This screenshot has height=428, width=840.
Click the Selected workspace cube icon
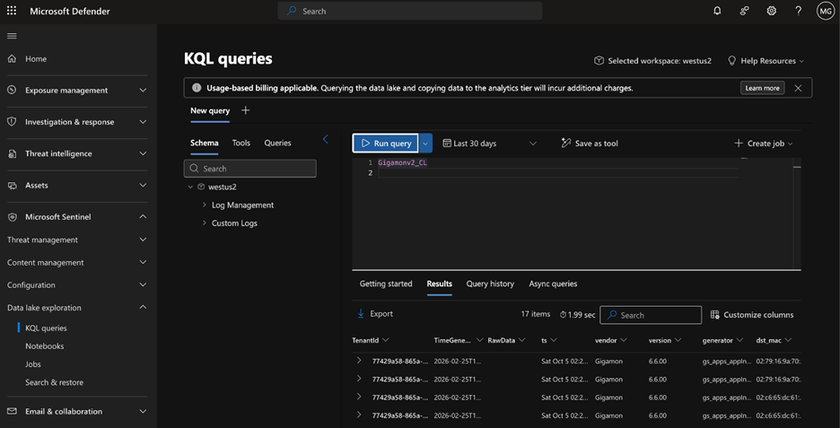coord(599,61)
